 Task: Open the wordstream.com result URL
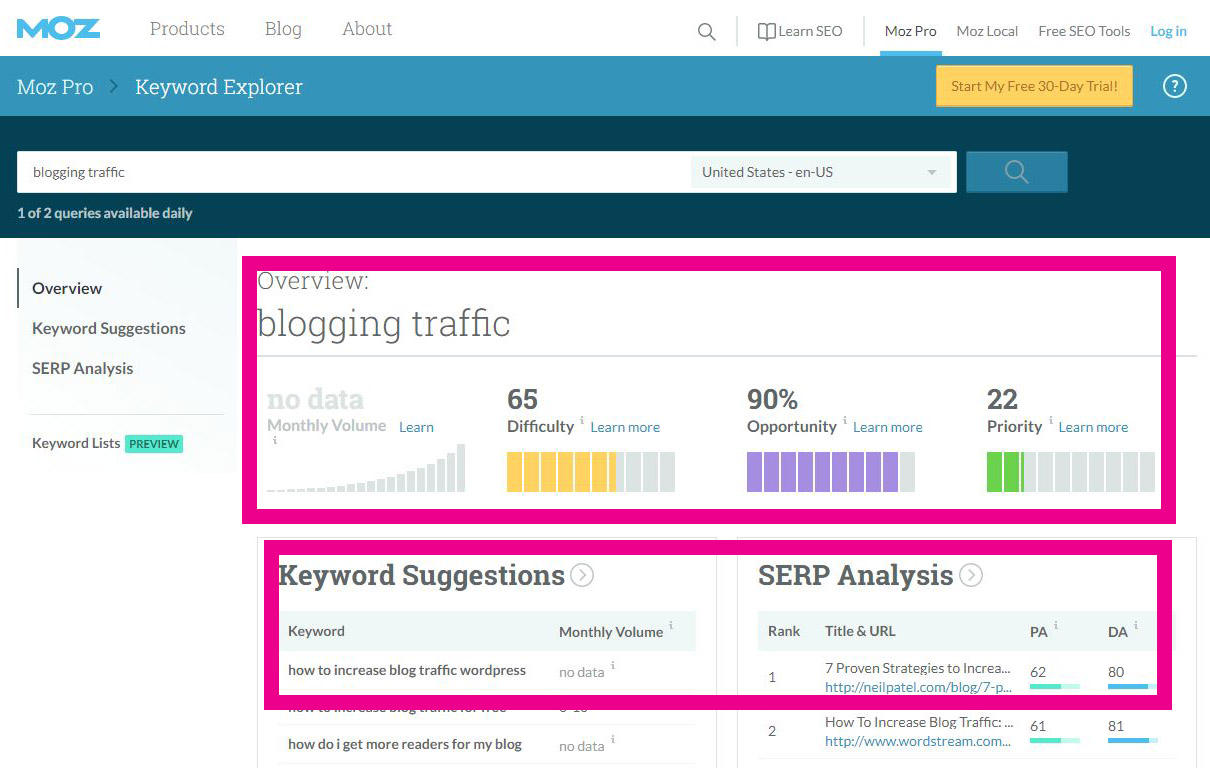[x=918, y=741]
